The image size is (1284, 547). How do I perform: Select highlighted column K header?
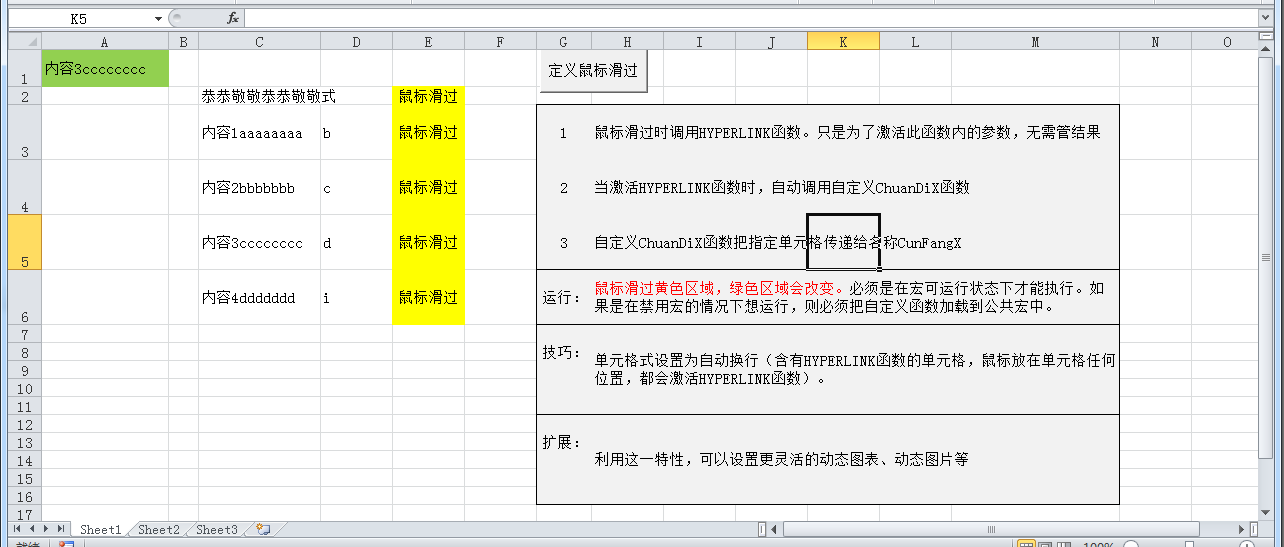[843, 41]
